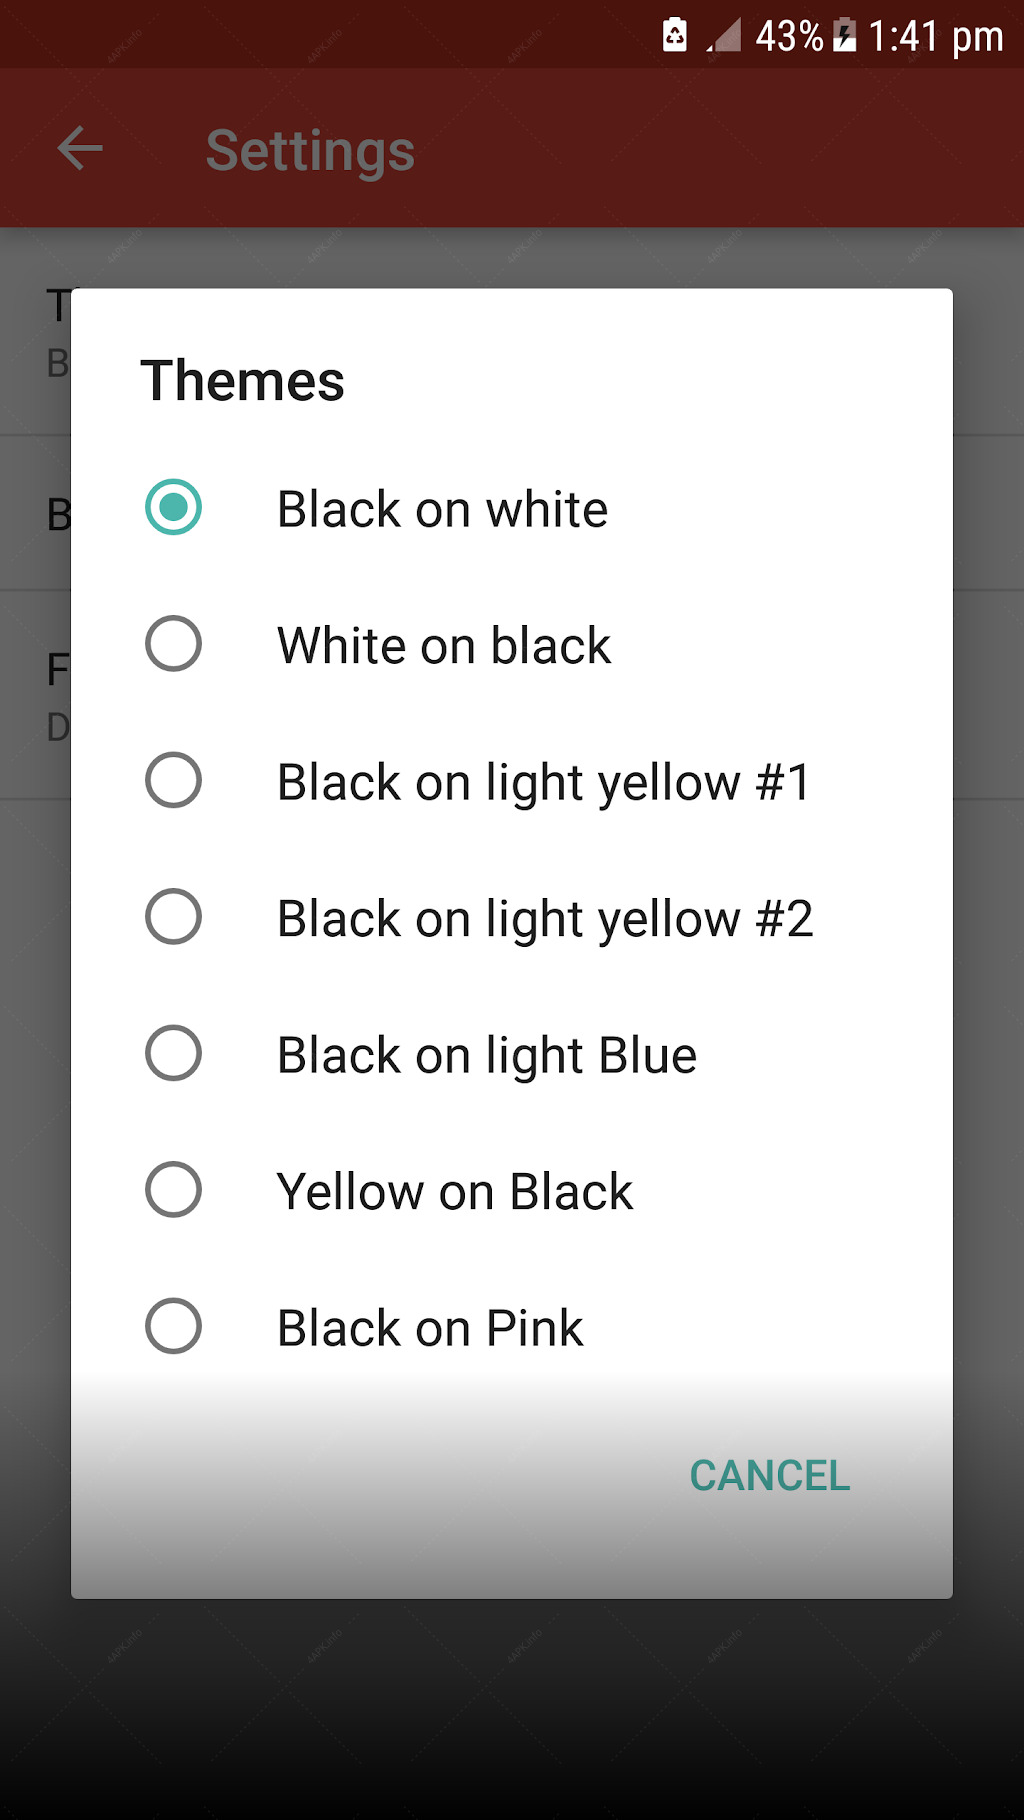Tap the Black on white theme label
This screenshot has width=1024, height=1820.
pyautogui.click(x=442, y=509)
